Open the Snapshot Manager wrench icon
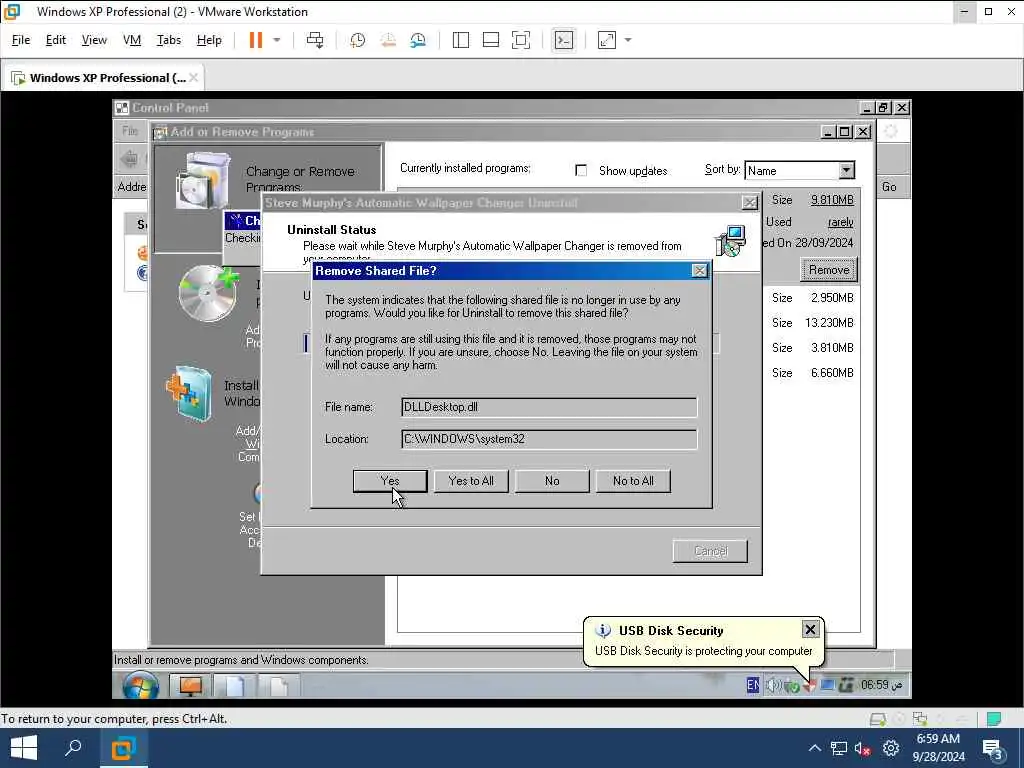The image size is (1024, 768). point(419,40)
